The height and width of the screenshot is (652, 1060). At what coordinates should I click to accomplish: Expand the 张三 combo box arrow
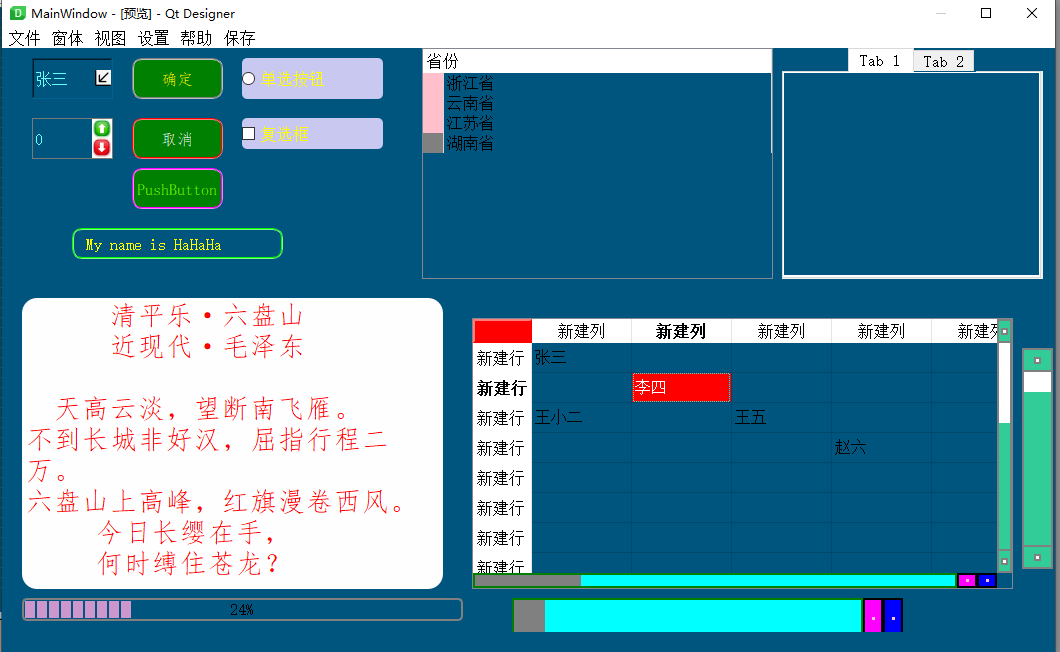click(x=103, y=78)
